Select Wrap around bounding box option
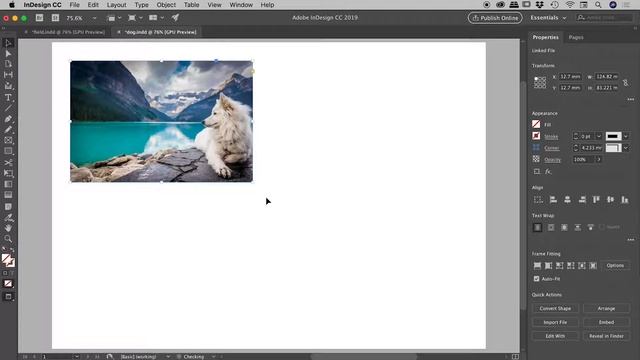 pos(551,227)
